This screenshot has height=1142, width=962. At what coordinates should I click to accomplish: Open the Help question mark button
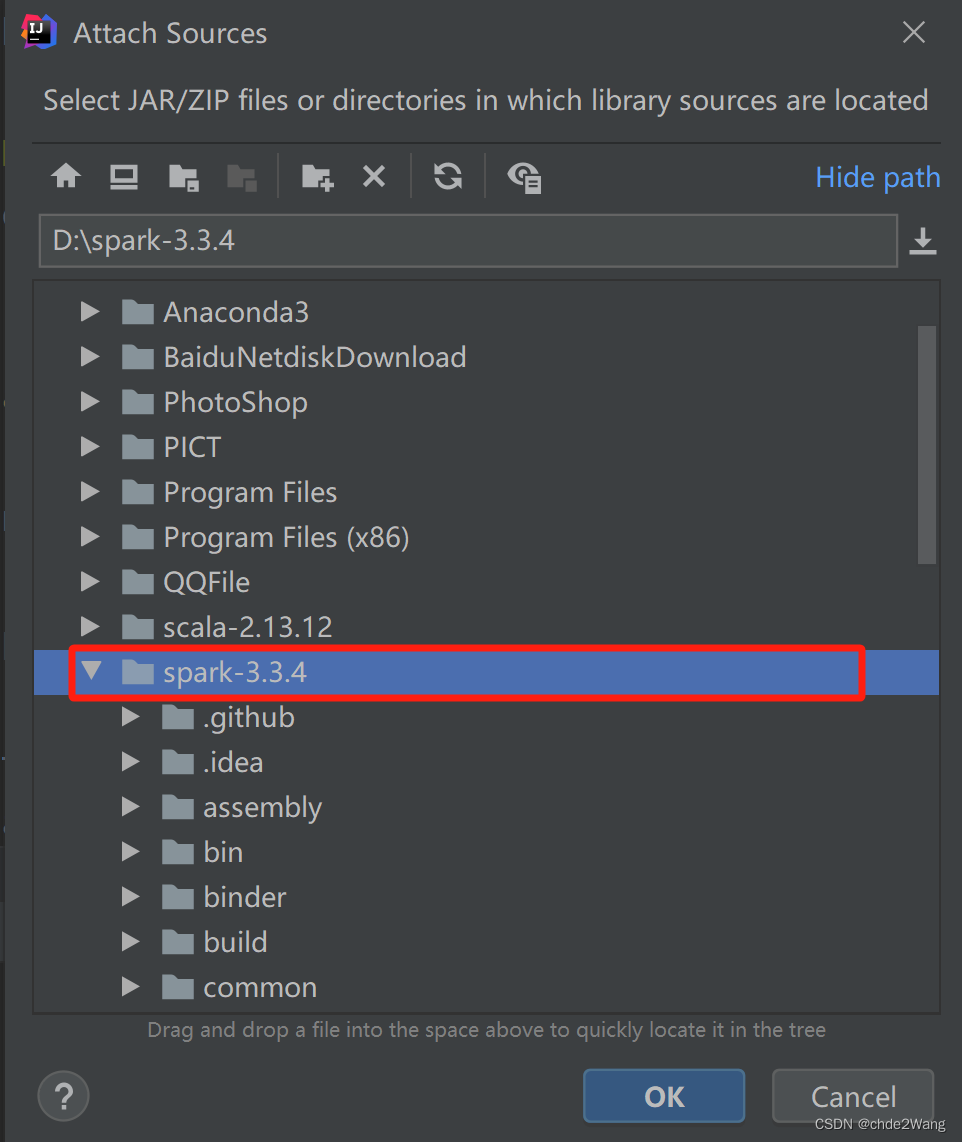point(63,1095)
